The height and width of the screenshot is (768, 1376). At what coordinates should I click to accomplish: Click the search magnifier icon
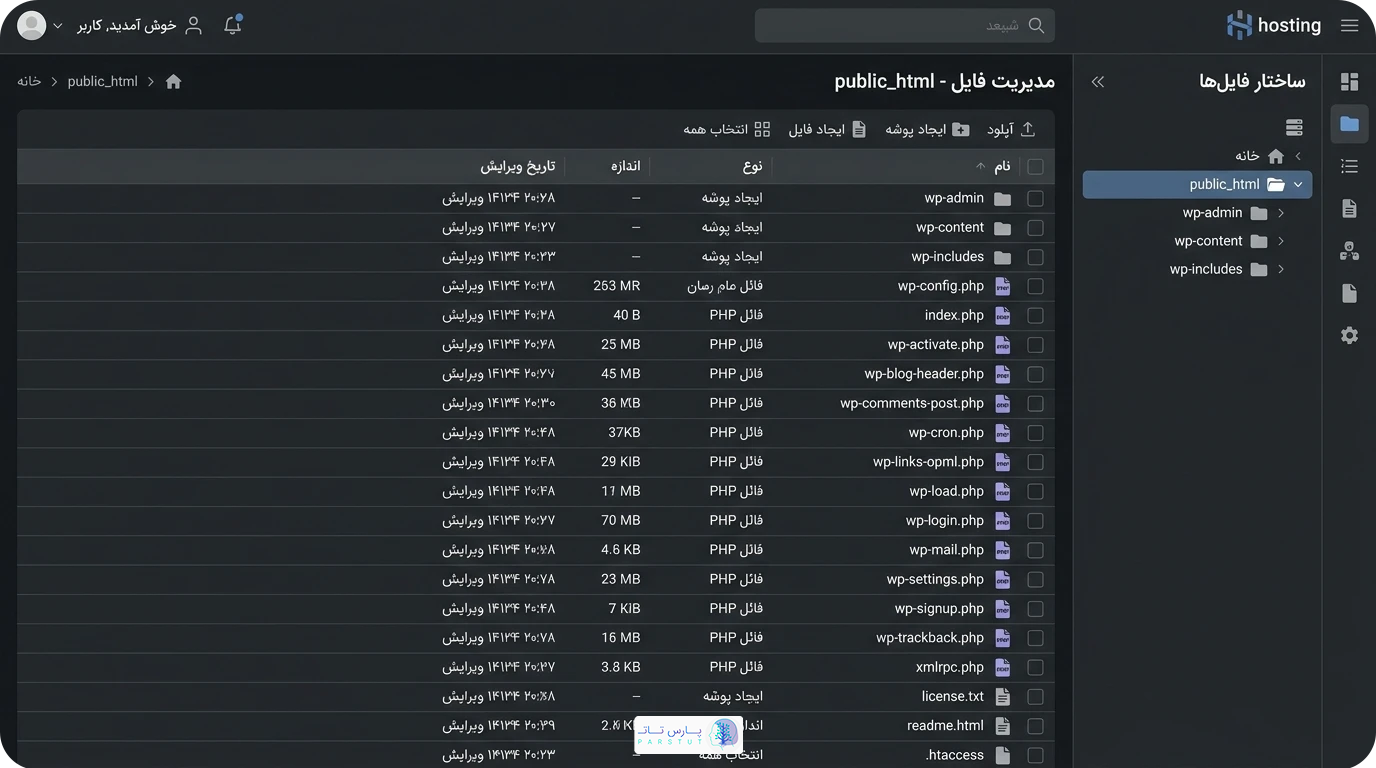tap(1036, 26)
